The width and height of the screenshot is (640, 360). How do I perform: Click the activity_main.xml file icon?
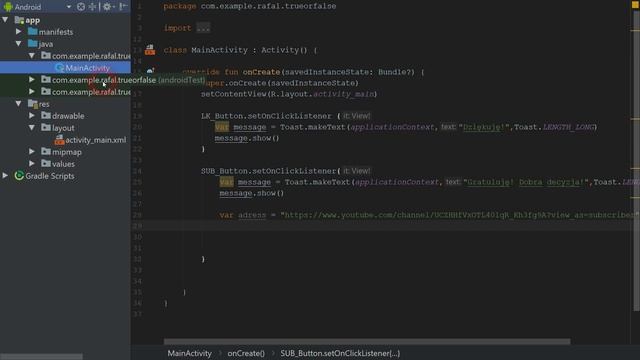click(59, 140)
